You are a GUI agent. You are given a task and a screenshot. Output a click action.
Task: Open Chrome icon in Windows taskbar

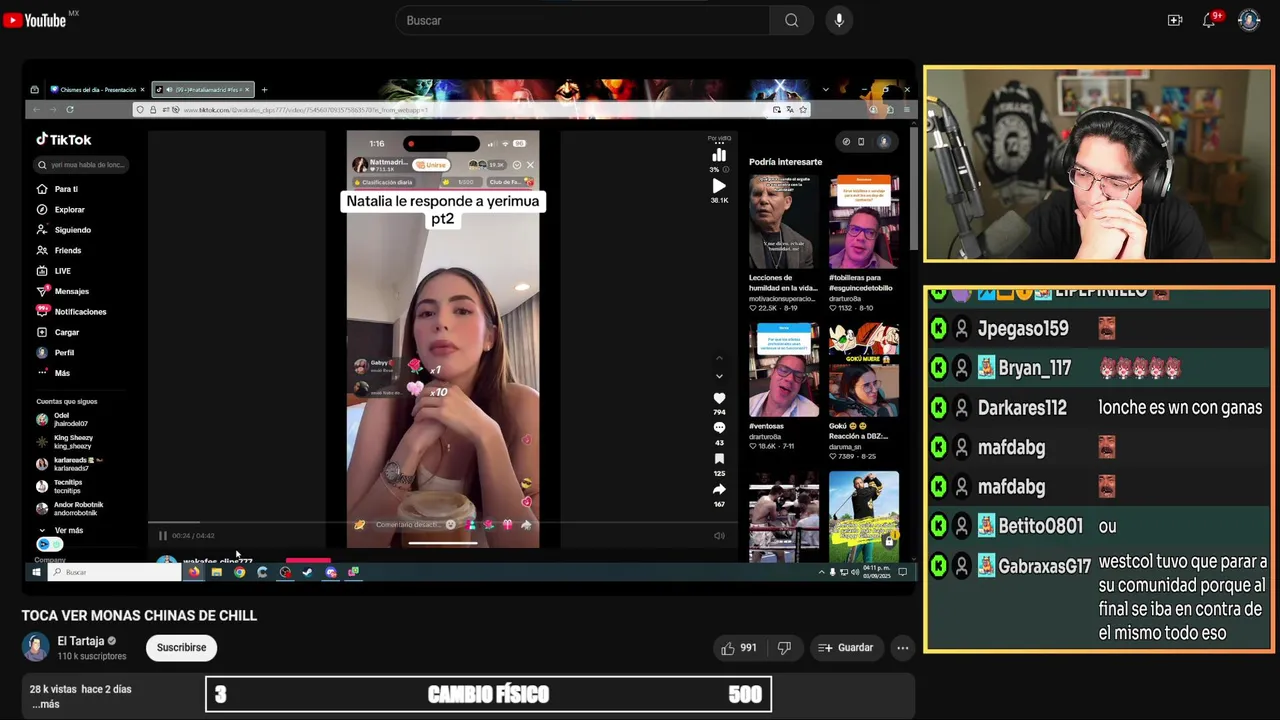click(x=239, y=572)
